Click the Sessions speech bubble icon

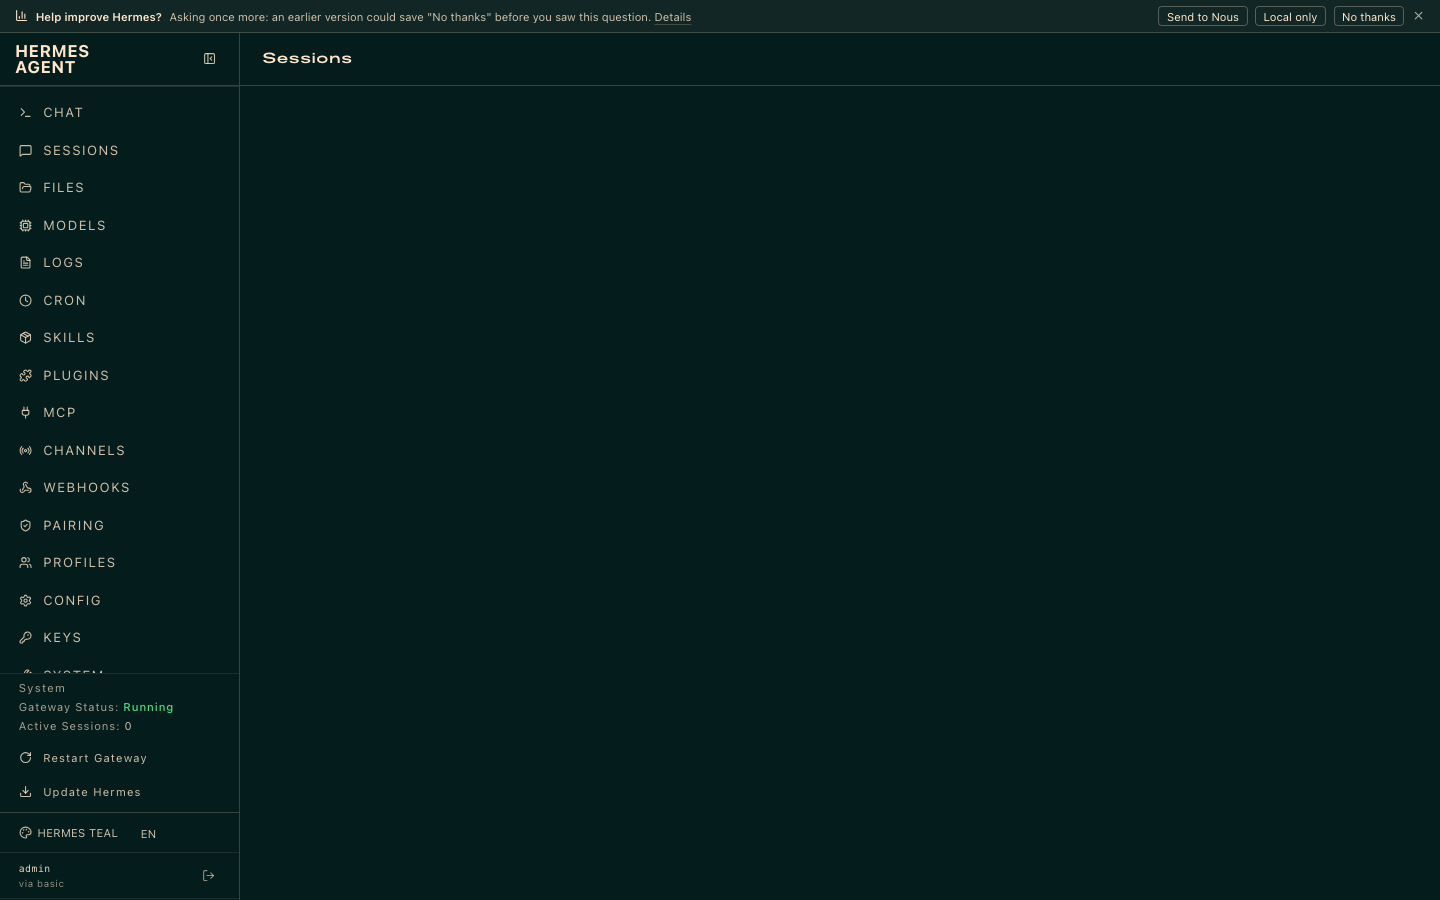(25, 151)
